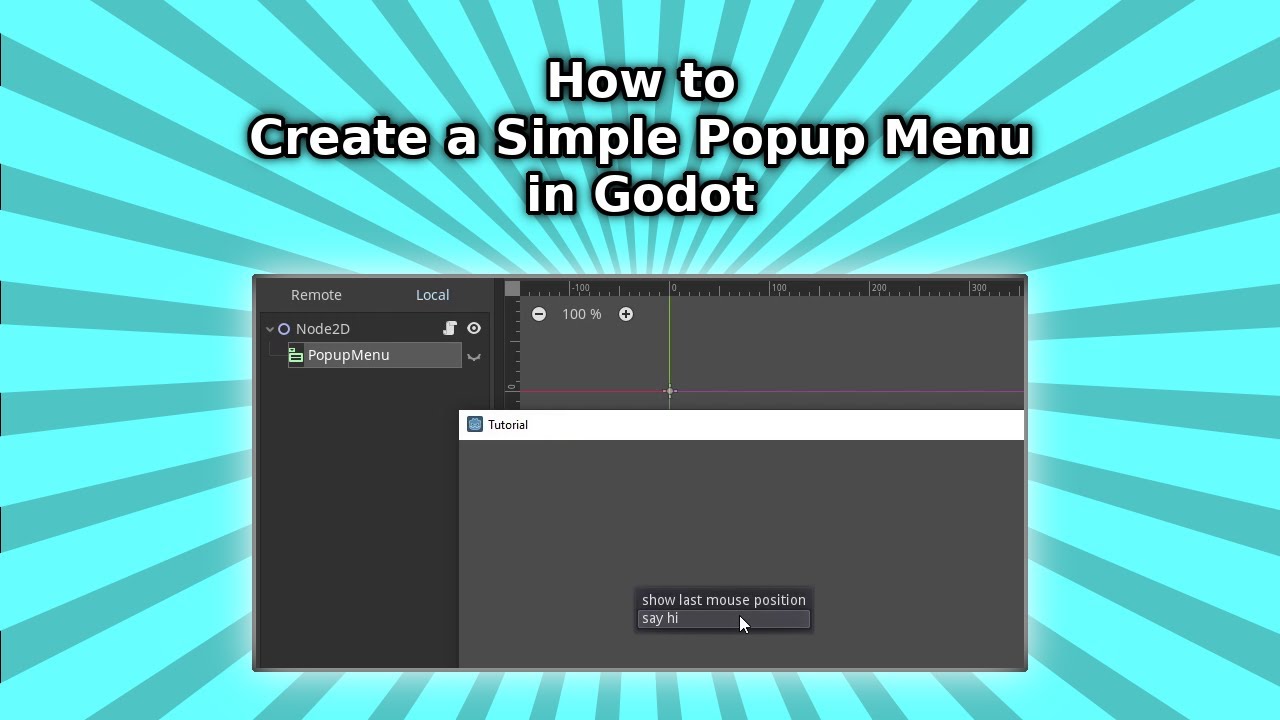1280x720 pixels.
Task: Zoom out the 2D viewport
Action: 539,314
